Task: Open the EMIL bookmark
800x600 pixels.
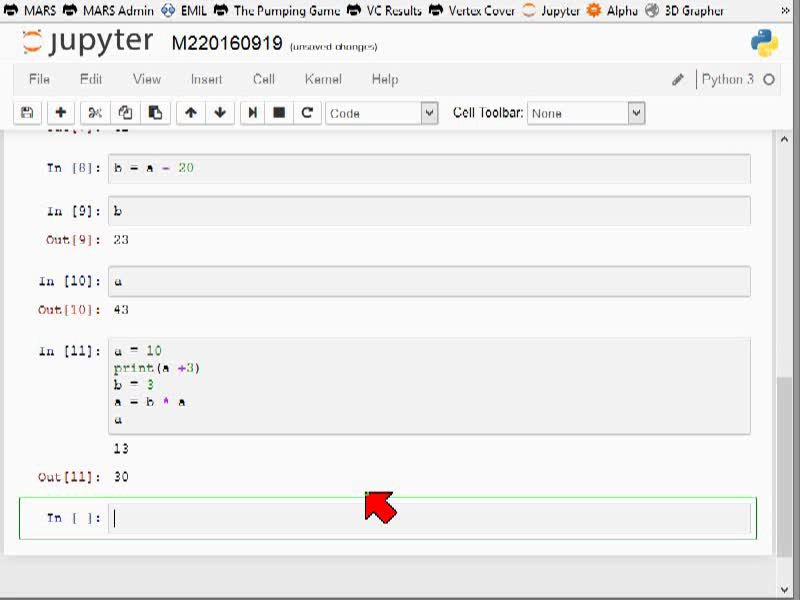Action: click(184, 10)
